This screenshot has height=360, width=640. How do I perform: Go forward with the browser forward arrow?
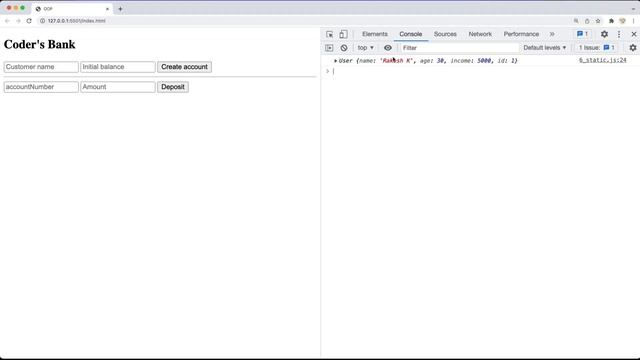[18, 21]
